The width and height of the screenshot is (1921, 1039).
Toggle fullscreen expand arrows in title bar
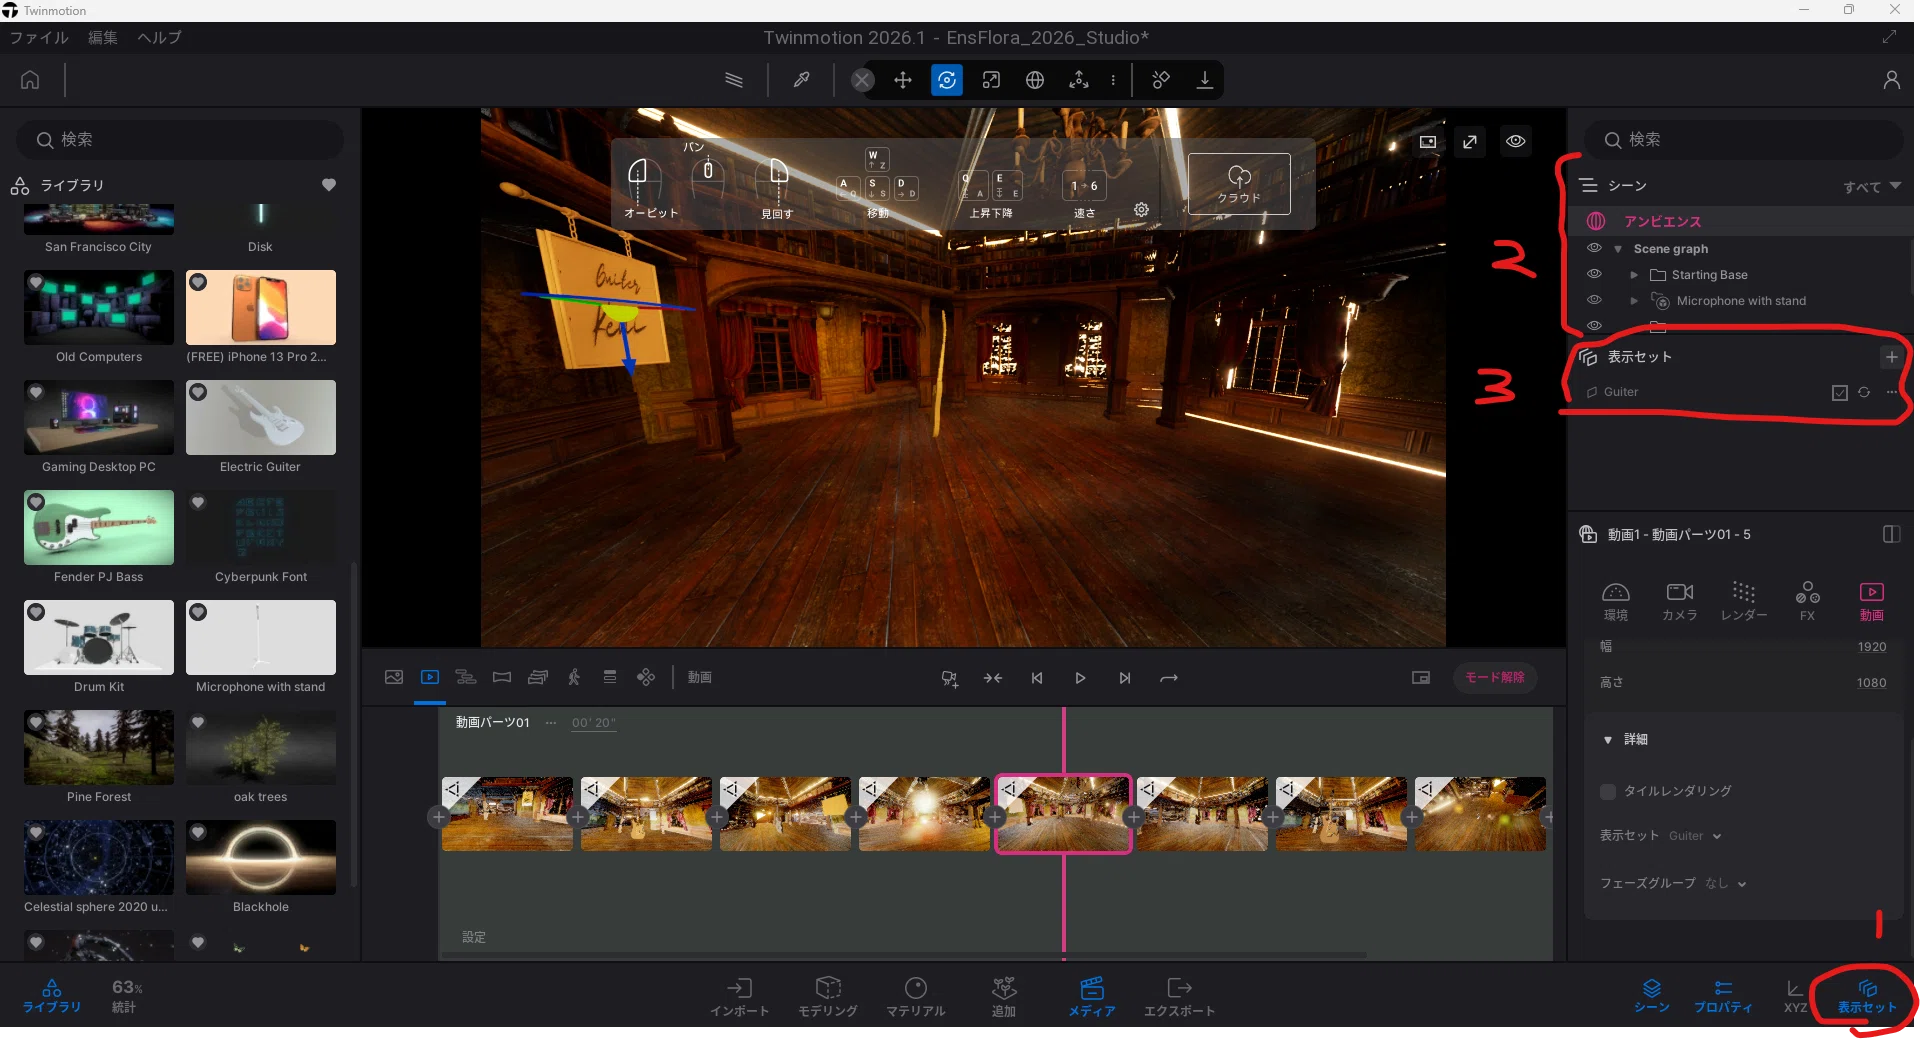(1889, 37)
